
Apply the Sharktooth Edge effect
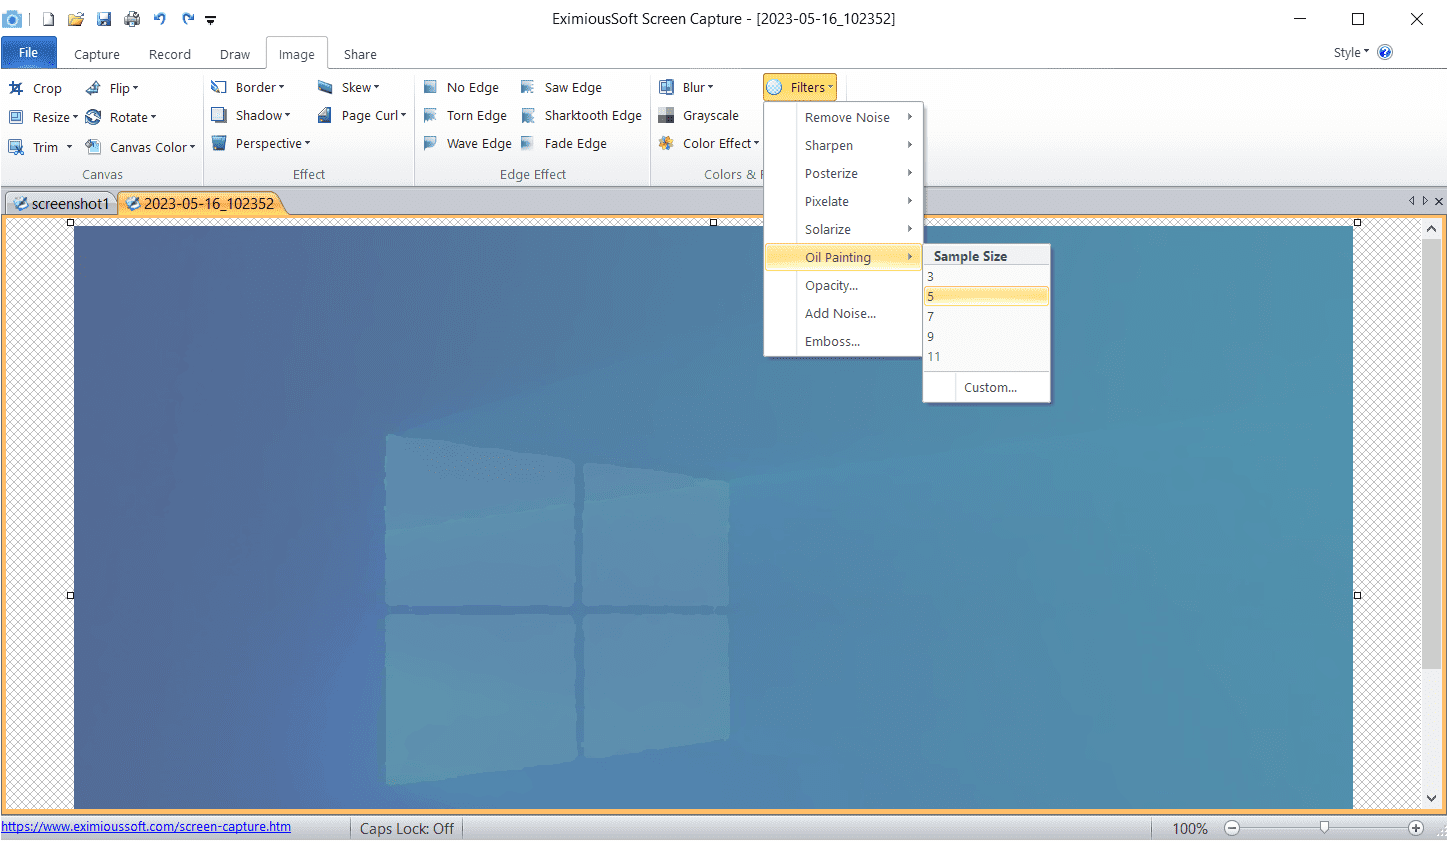581,116
